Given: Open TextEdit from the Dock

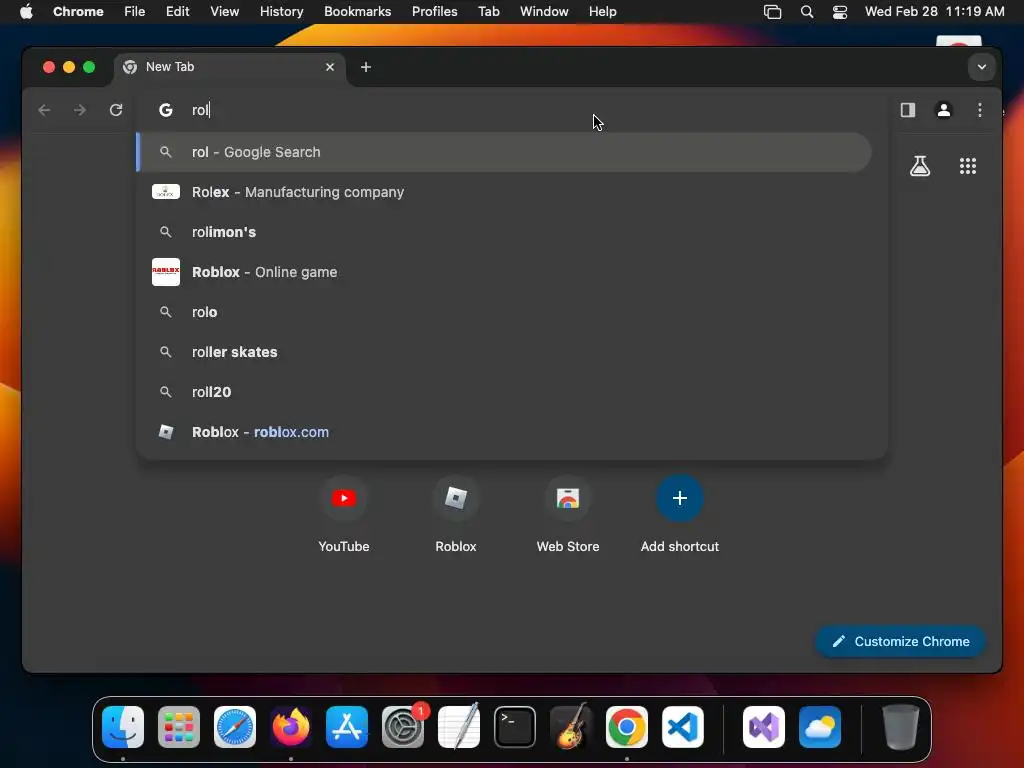Looking at the screenshot, I should point(458,727).
